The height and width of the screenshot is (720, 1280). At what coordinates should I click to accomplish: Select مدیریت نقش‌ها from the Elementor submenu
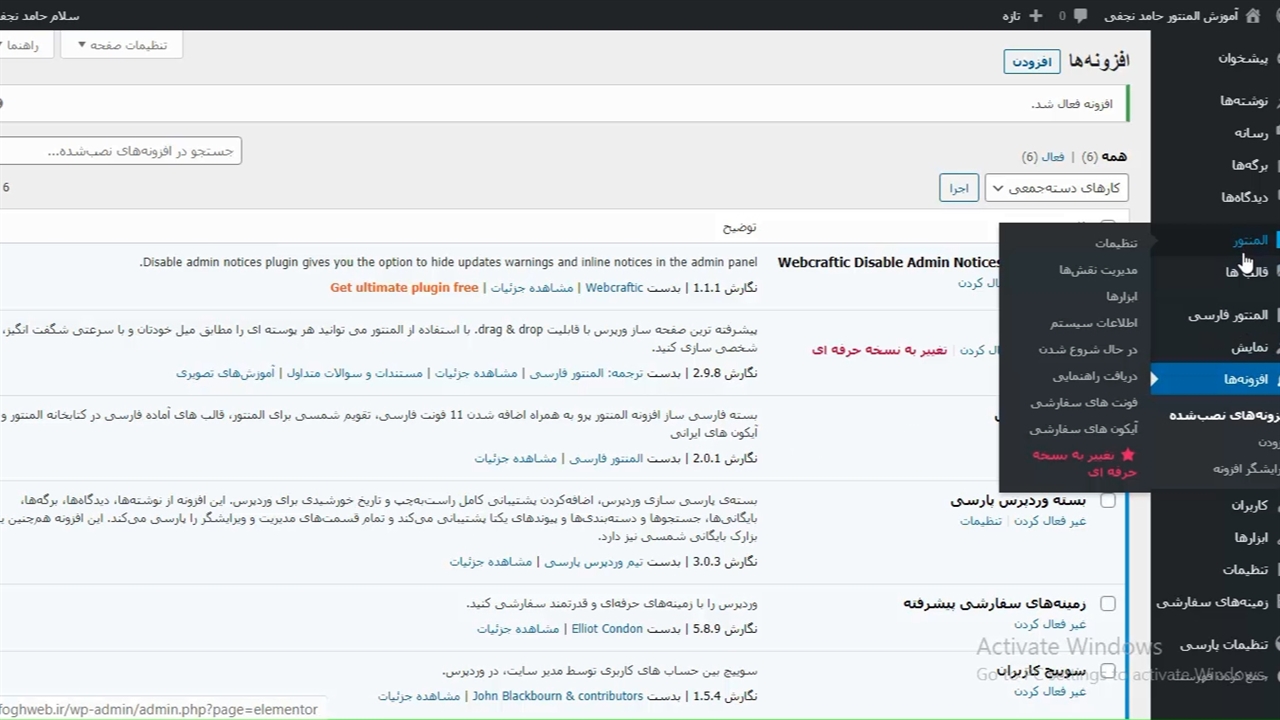pyautogui.click(x=1098, y=270)
